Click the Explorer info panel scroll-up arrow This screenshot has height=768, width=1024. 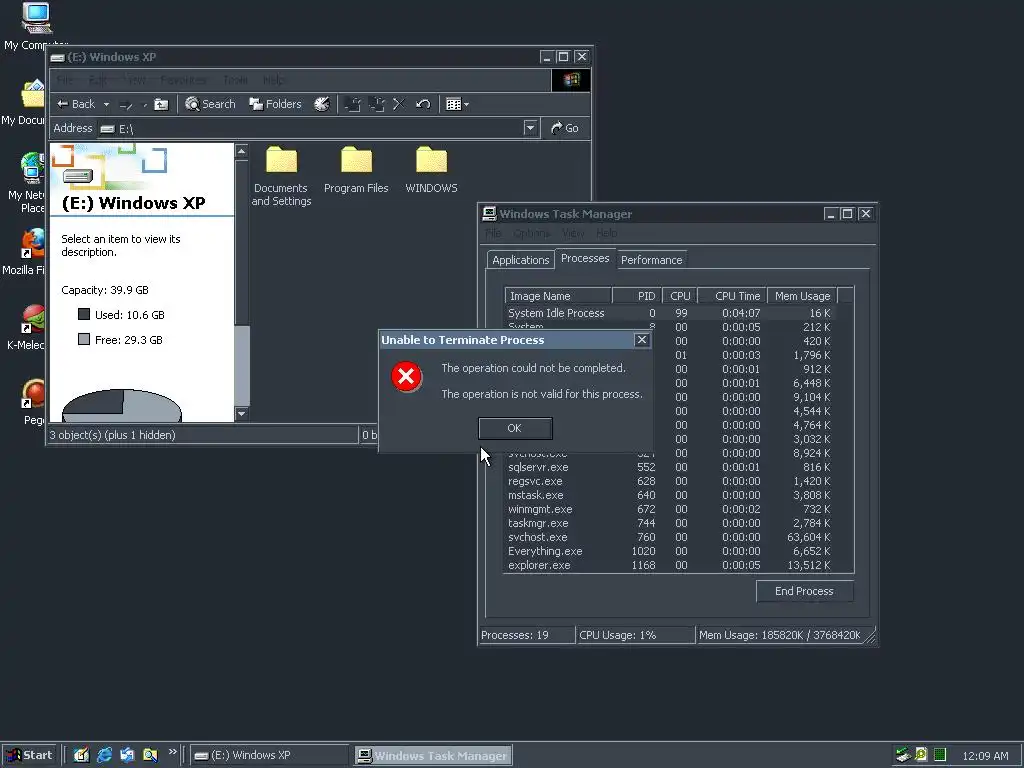tap(242, 152)
